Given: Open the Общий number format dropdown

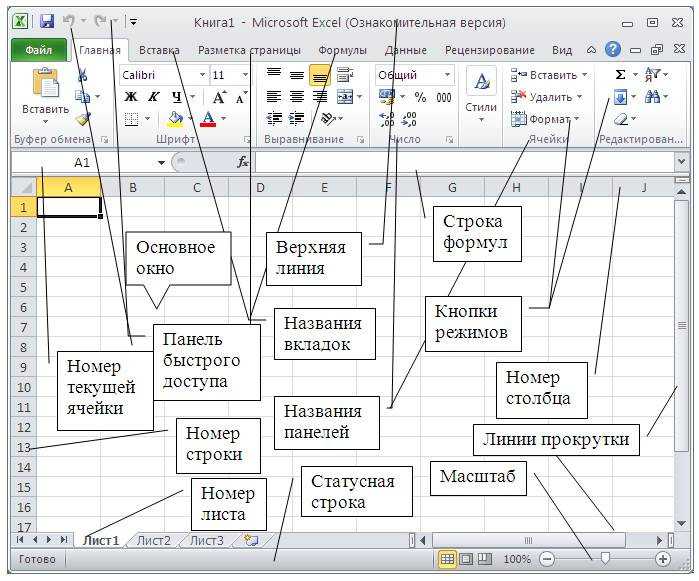Looking at the screenshot, I should (x=447, y=74).
